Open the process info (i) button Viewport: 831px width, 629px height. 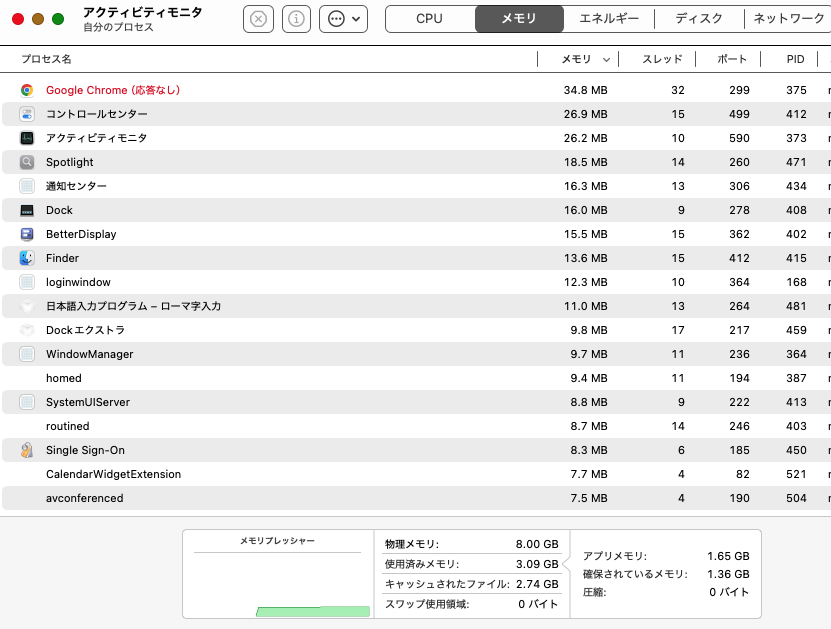pyautogui.click(x=296, y=19)
